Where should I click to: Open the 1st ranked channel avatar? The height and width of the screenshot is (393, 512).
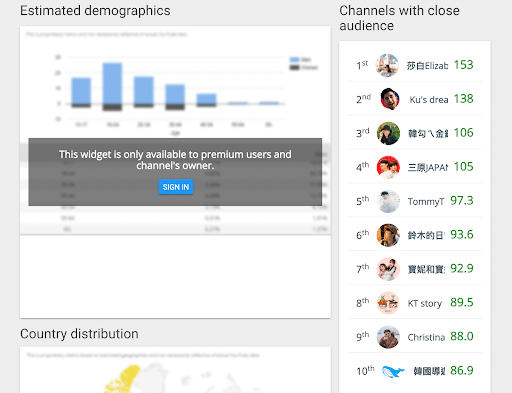pyautogui.click(x=387, y=65)
